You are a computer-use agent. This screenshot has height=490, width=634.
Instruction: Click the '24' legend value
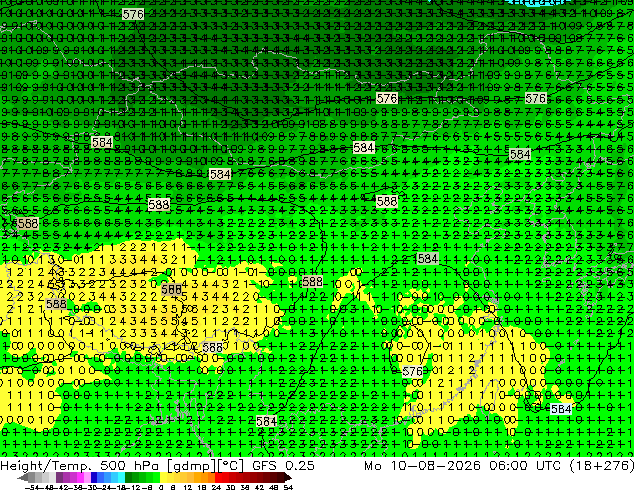216,487
